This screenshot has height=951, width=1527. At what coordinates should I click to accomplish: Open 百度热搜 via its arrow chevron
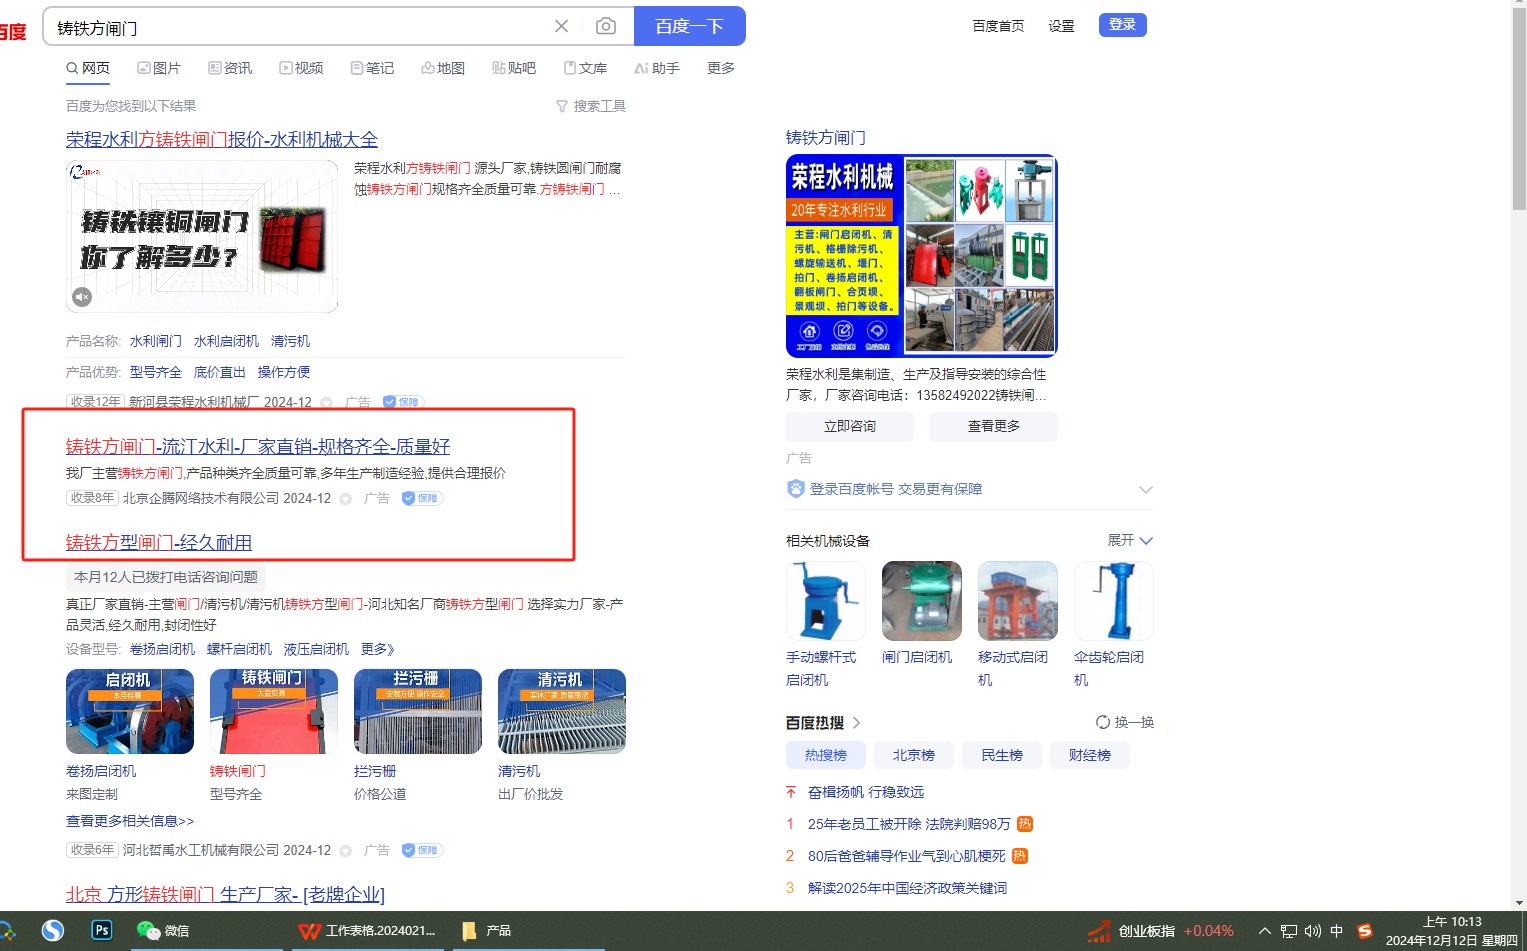coord(857,722)
